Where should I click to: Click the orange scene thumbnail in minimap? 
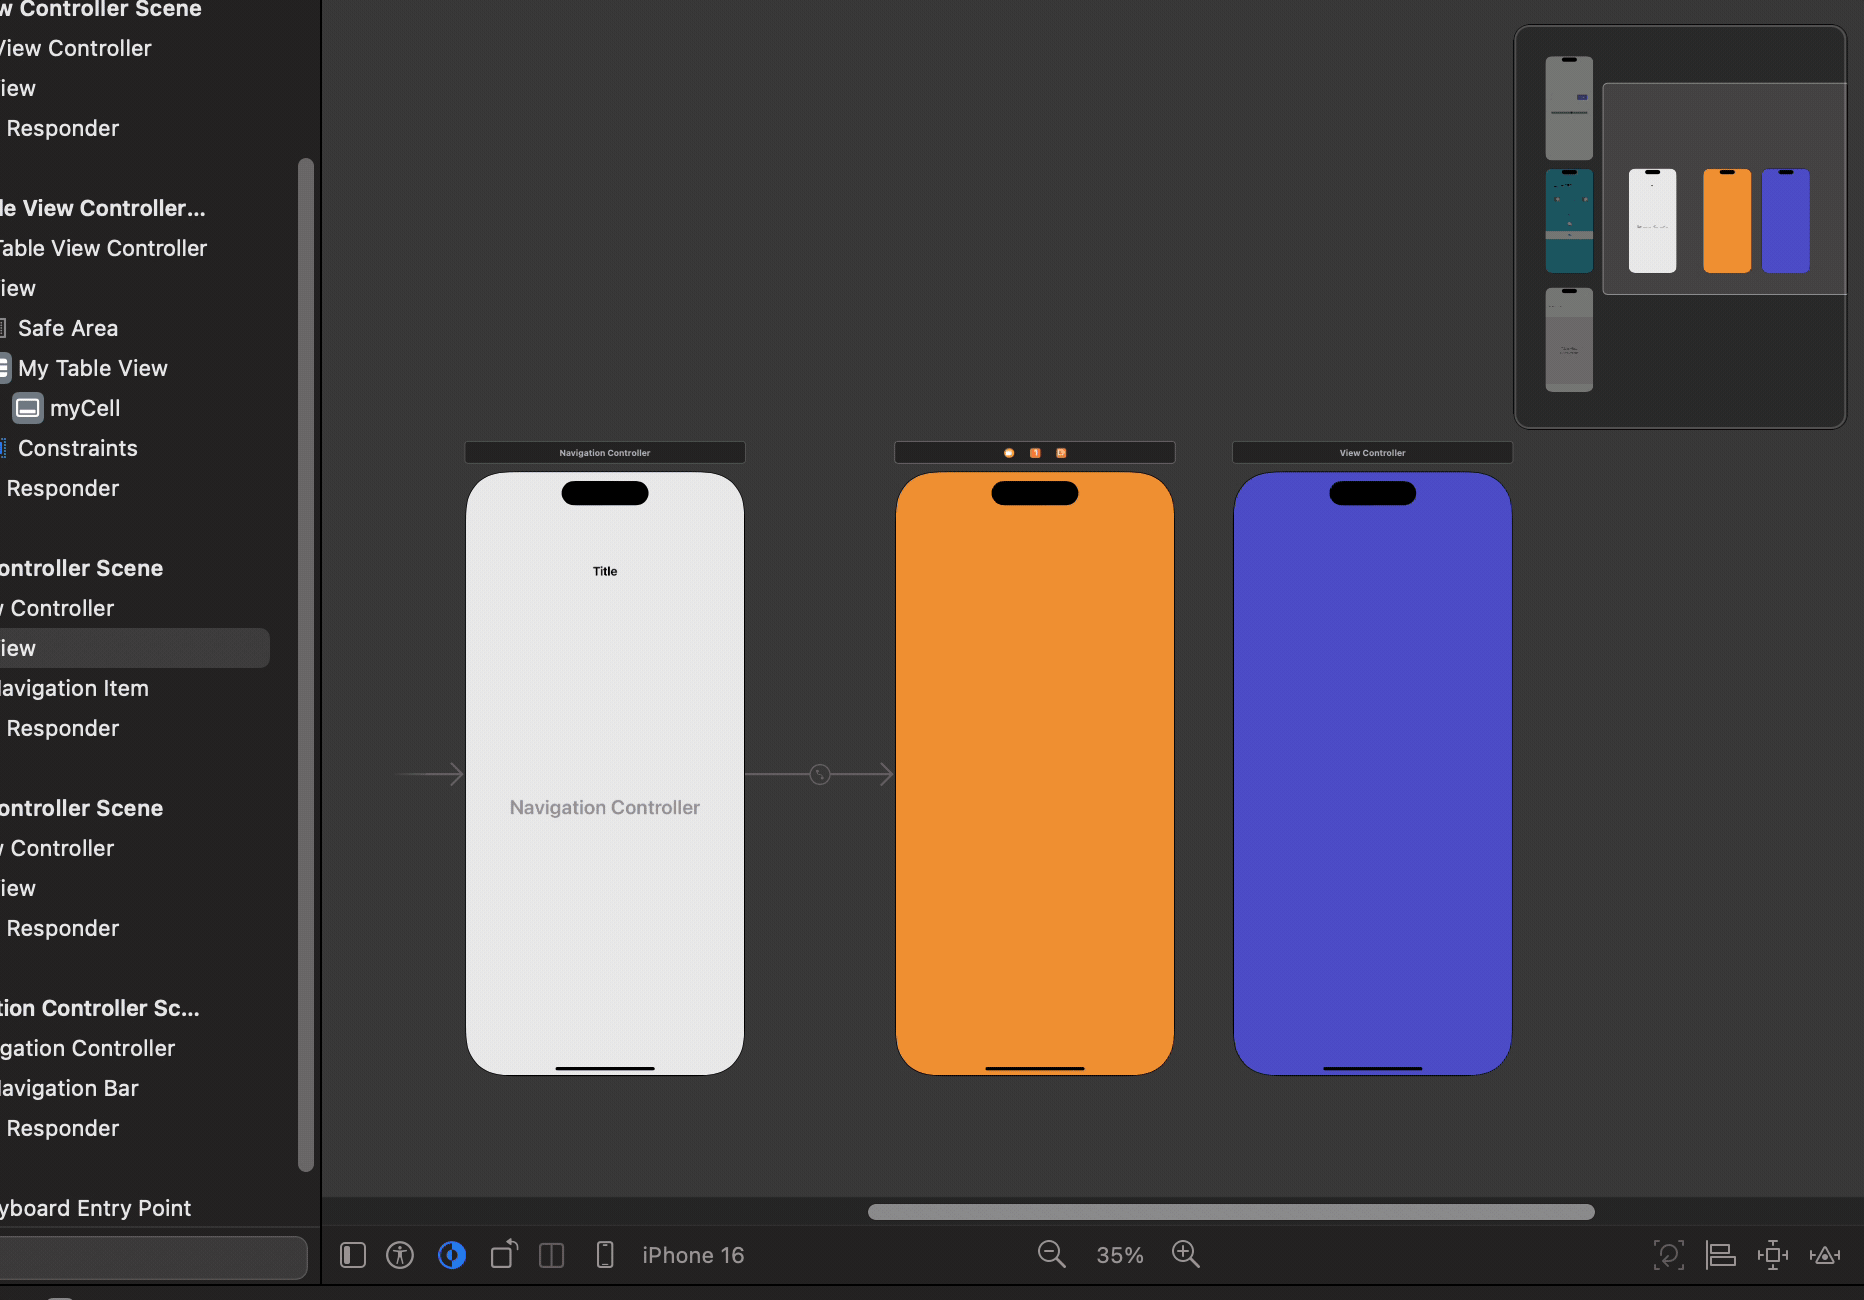click(1727, 221)
